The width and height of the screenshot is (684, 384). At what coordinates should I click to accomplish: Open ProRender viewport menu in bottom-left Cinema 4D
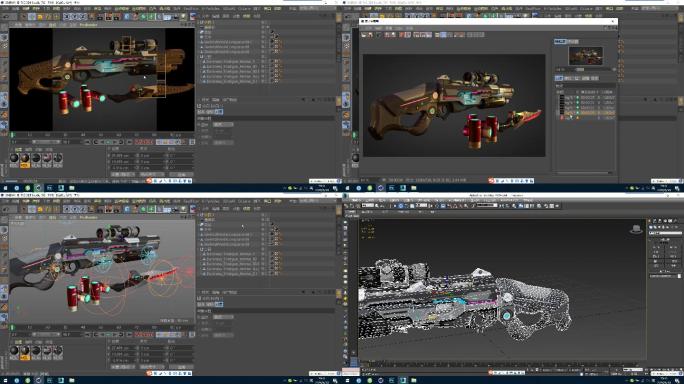coord(88,217)
